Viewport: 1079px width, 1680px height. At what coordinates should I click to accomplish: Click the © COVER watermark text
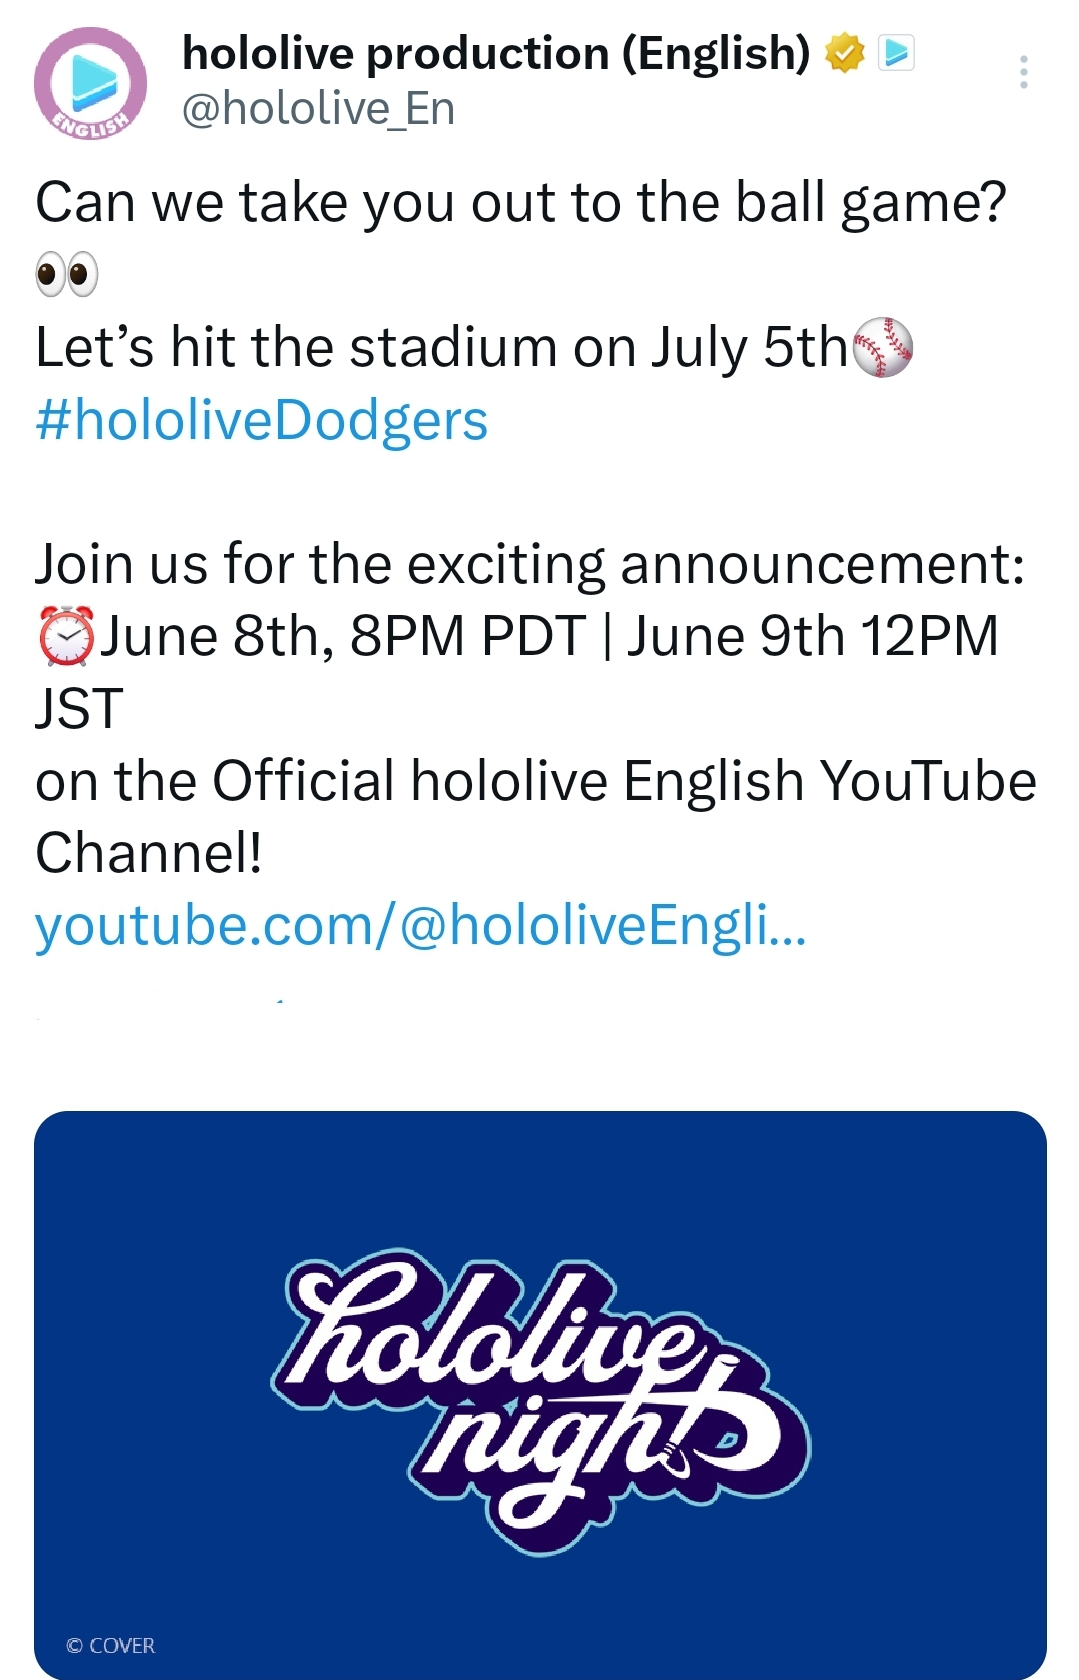110,1645
